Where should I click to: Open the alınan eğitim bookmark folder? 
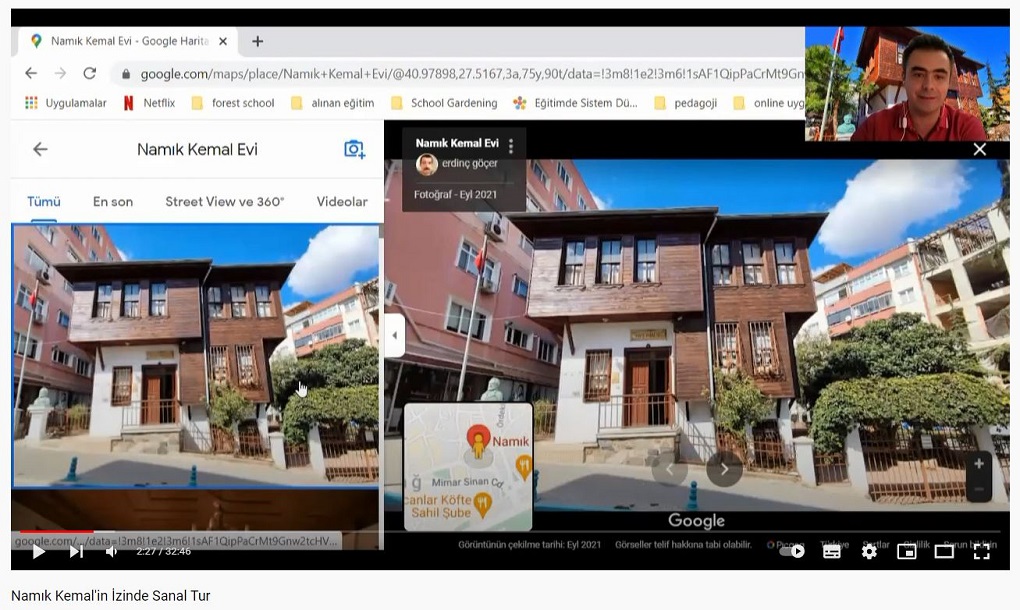(332, 103)
